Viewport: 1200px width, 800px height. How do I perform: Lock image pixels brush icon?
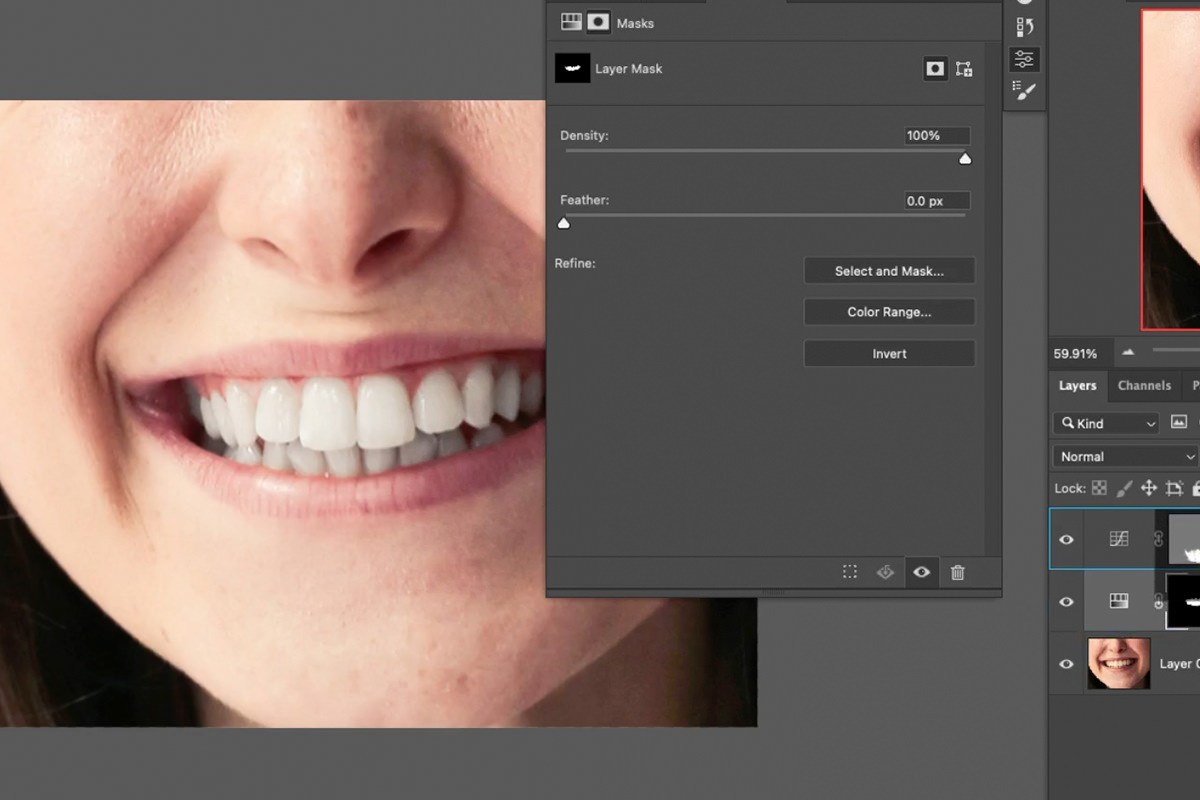click(1124, 488)
